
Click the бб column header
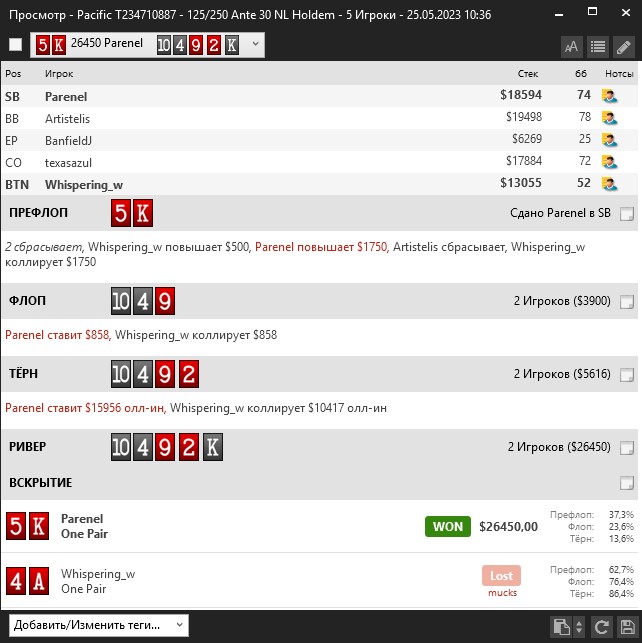[581, 74]
